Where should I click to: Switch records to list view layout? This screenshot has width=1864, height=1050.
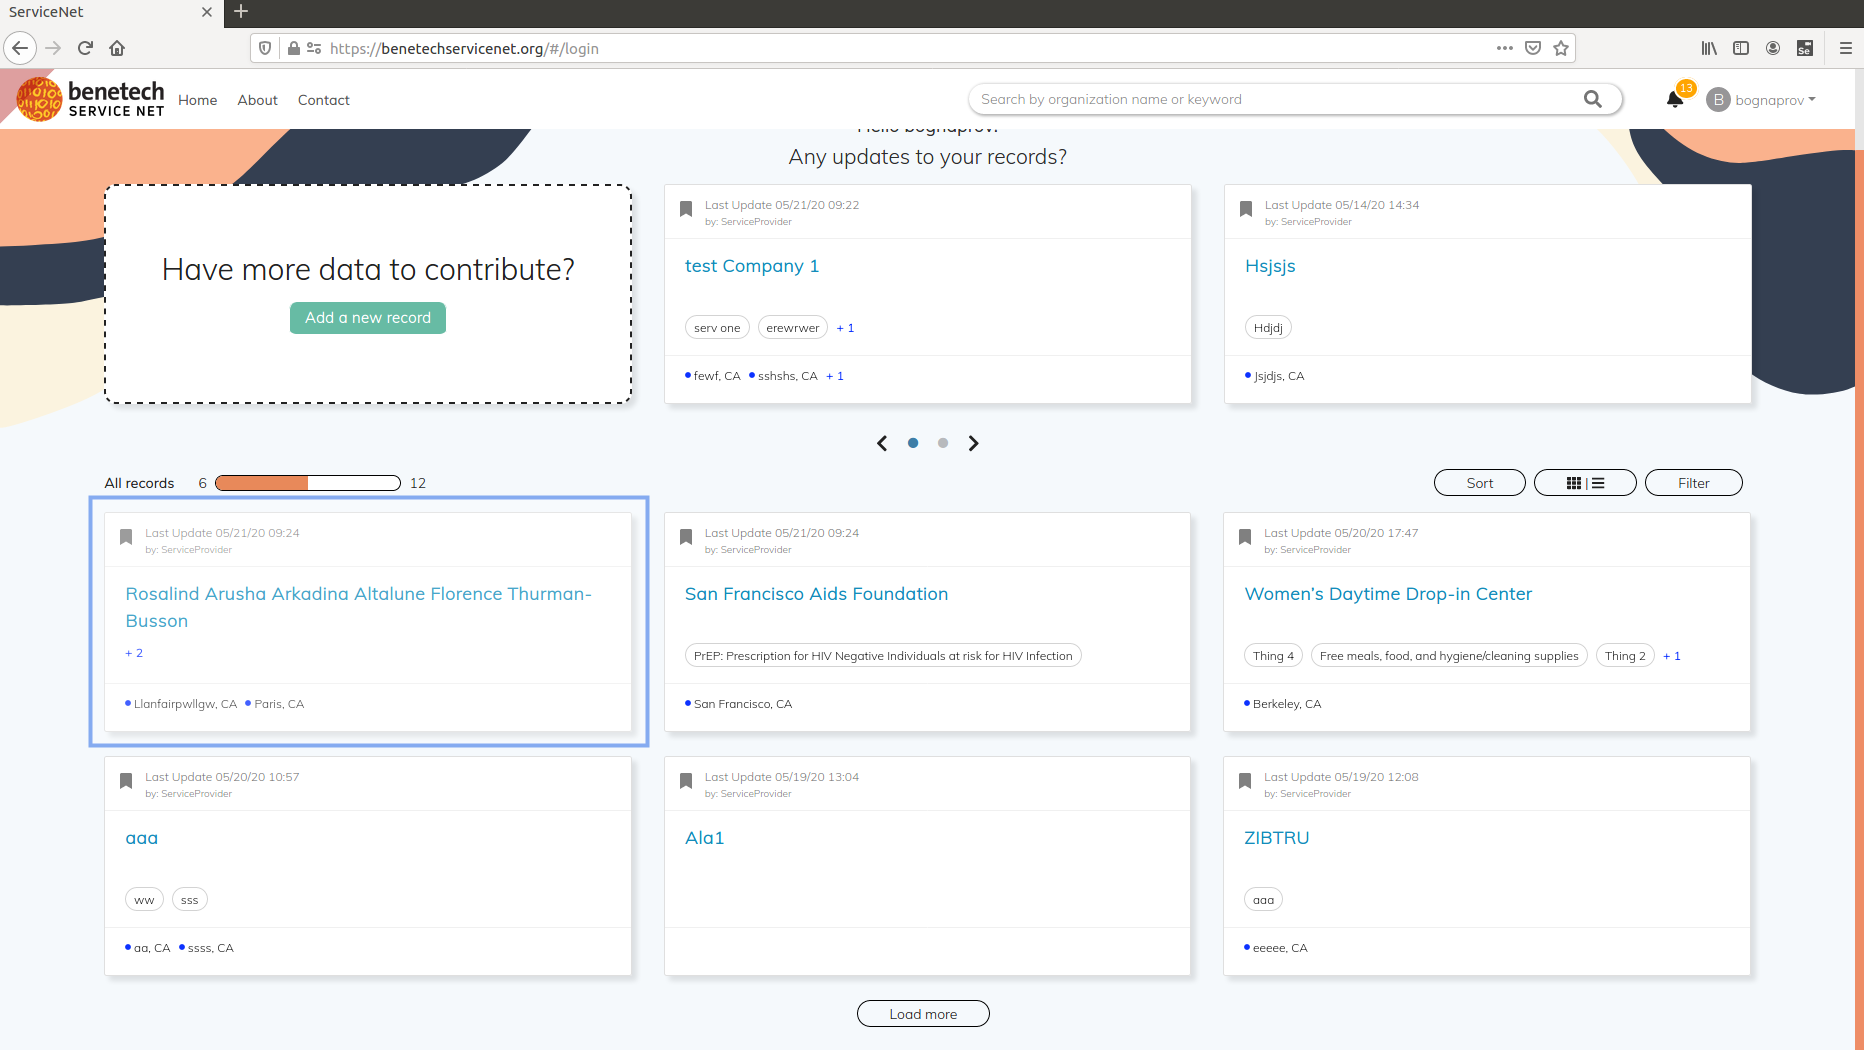[x=1598, y=482]
